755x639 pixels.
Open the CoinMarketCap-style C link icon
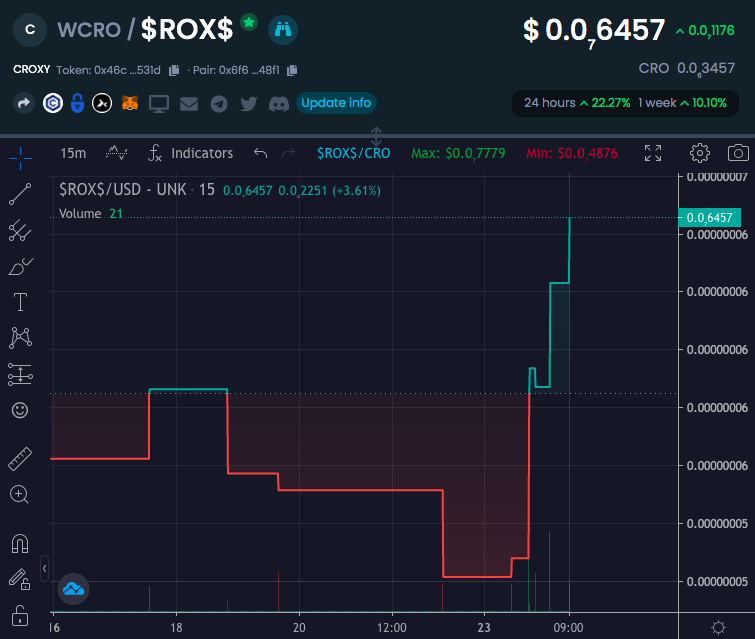point(53,103)
